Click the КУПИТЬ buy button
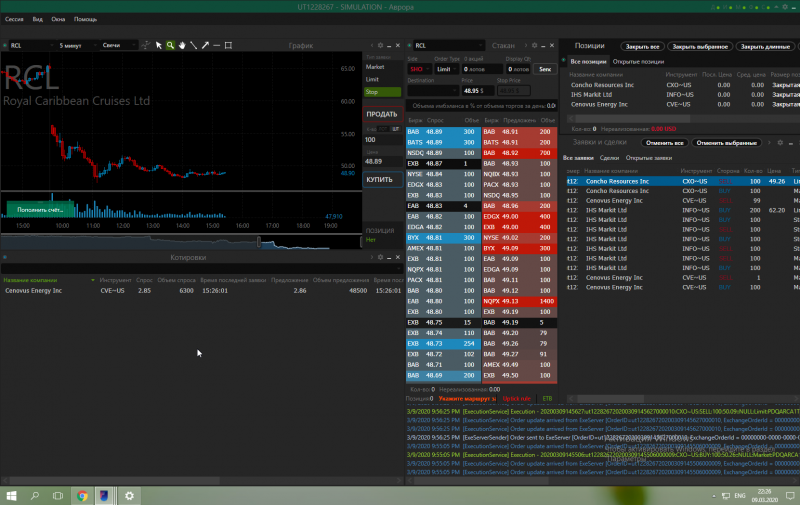The image size is (800, 505). [382, 180]
